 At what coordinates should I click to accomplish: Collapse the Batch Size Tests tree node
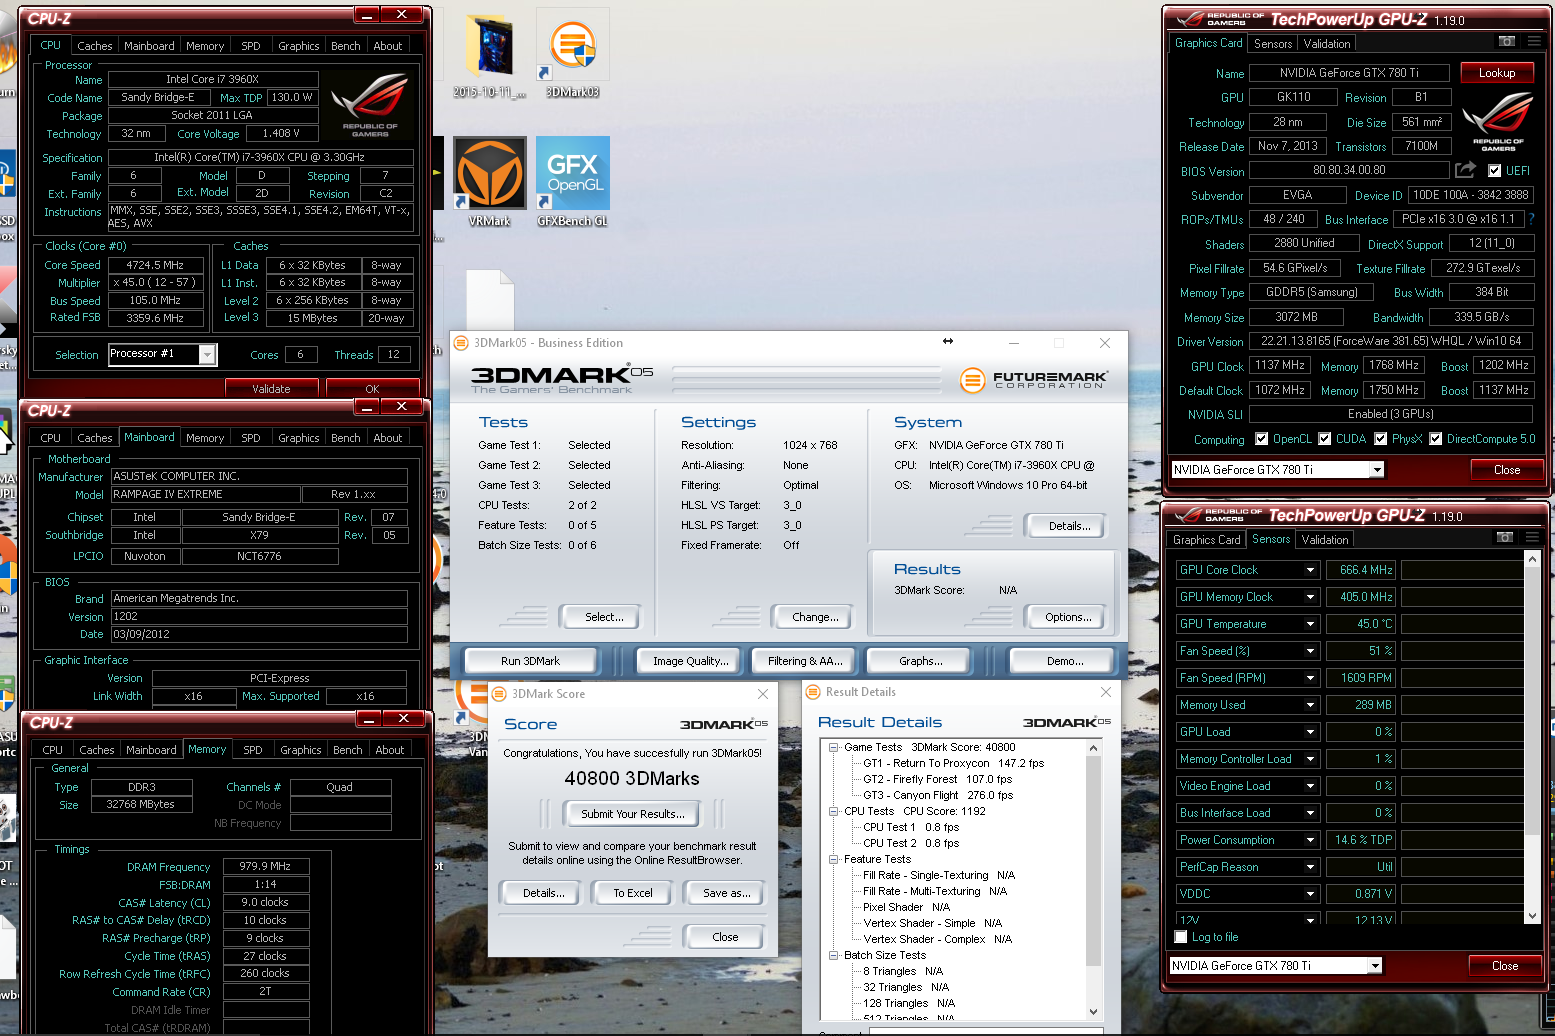coord(833,955)
